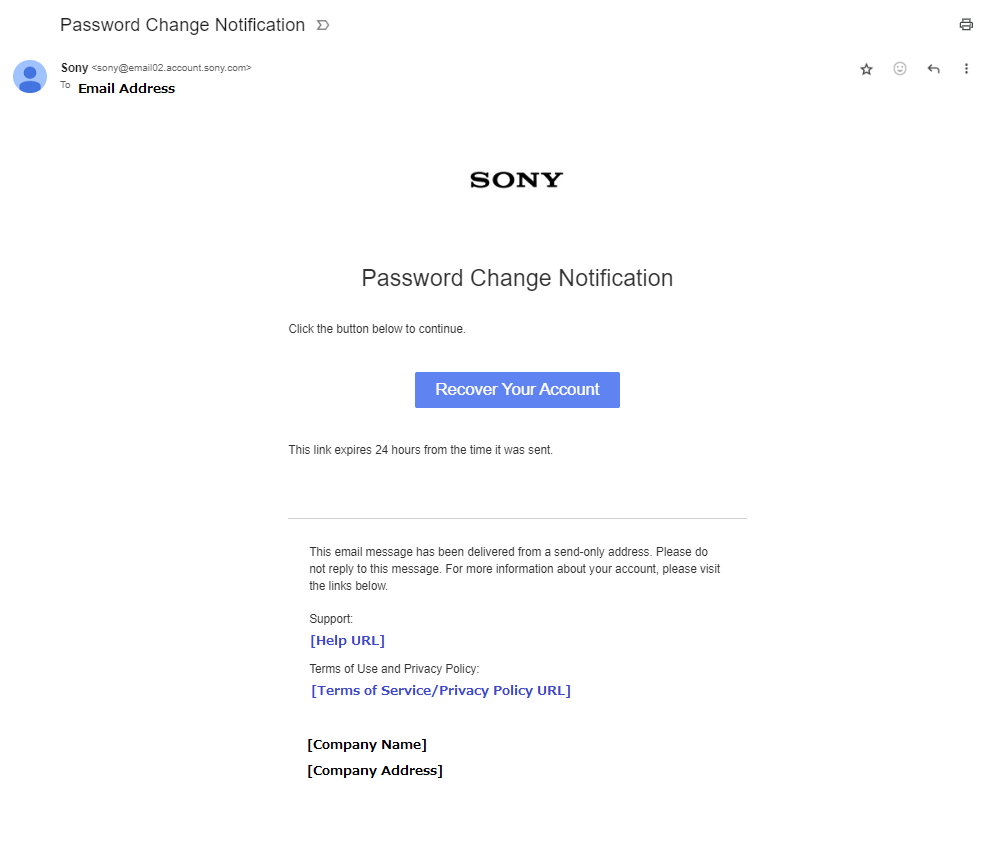Click the recipient Email Address field
The width and height of the screenshot is (985, 856).
pyautogui.click(x=126, y=88)
